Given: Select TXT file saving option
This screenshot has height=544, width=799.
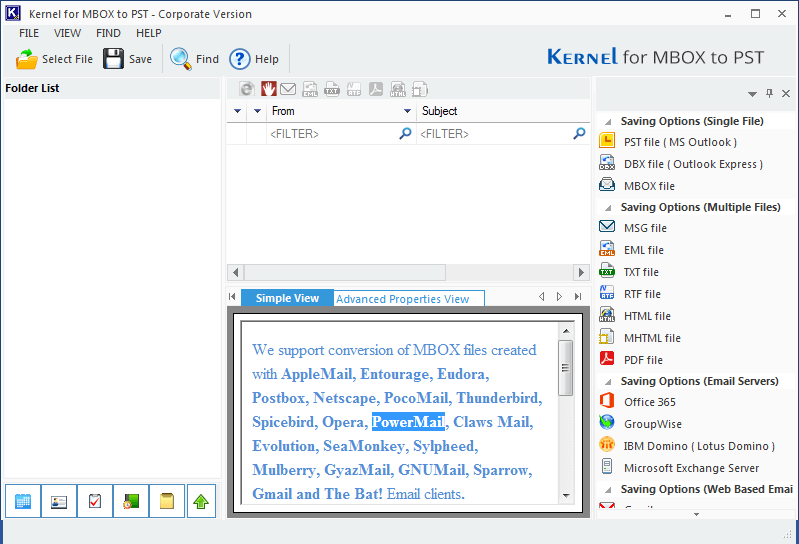Looking at the screenshot, I should click(641, 271).
